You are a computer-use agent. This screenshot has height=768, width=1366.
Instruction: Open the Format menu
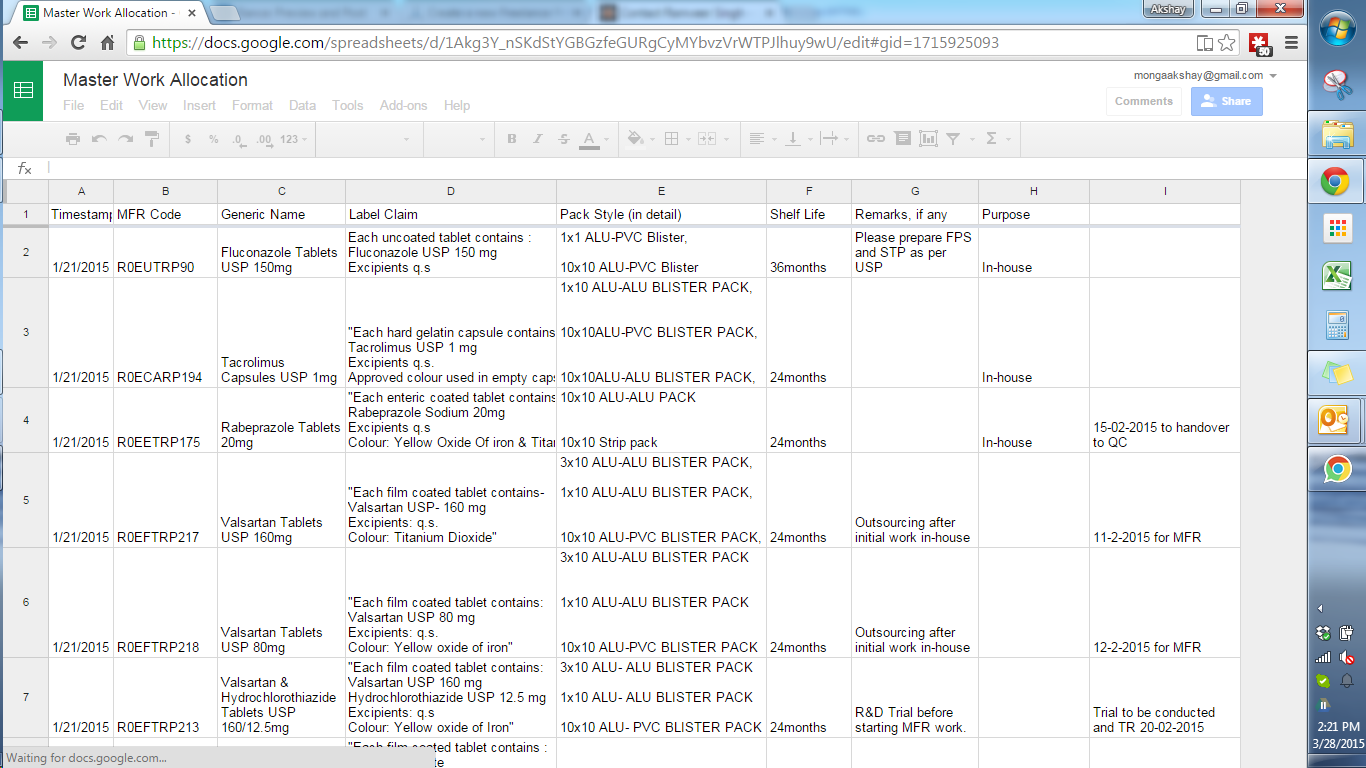252,105
